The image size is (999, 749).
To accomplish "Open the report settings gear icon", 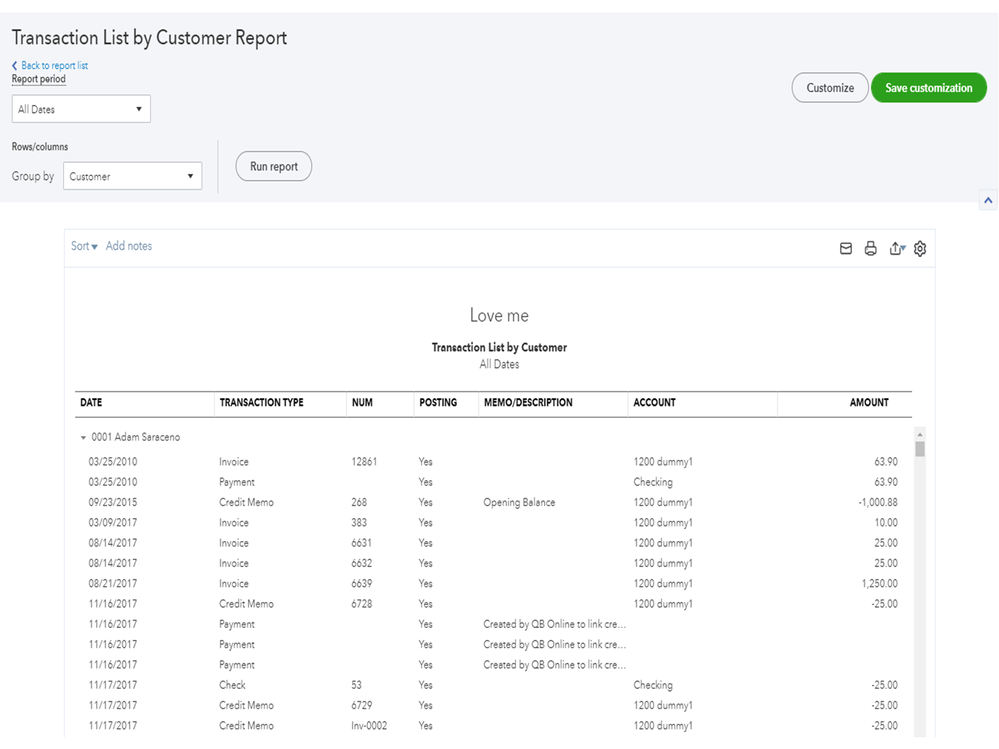I will coord(920,249).
